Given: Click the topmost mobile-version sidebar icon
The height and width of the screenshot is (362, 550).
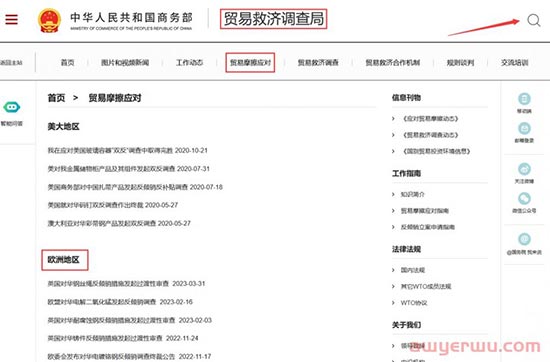Looking at the screenshot, I should [524, 99].
